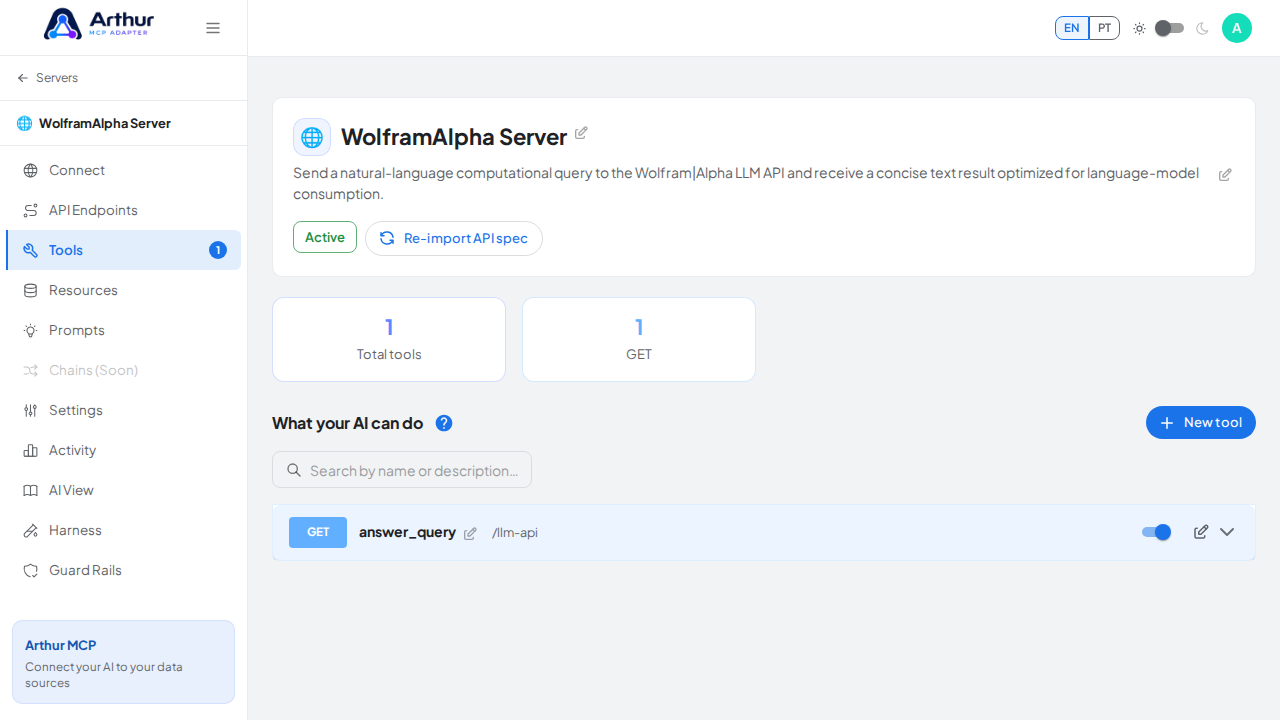The width and height of the screenshot is (1280, 720).
Task: Open the Settings section
Action: (123, 410)
